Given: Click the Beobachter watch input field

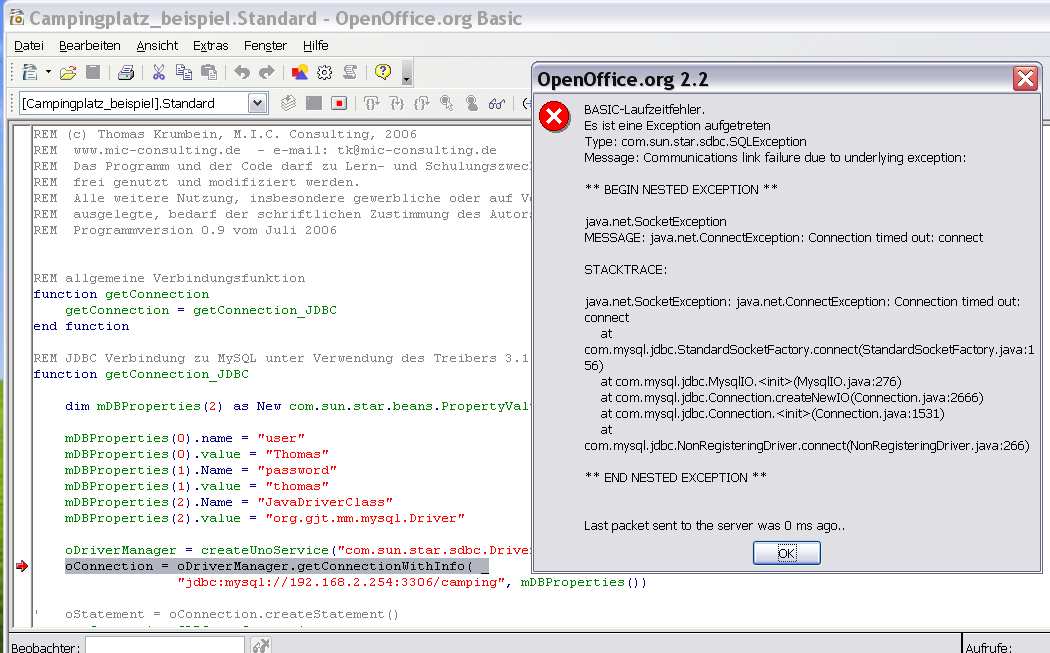Looking at the screenshot, I should 165,646.
